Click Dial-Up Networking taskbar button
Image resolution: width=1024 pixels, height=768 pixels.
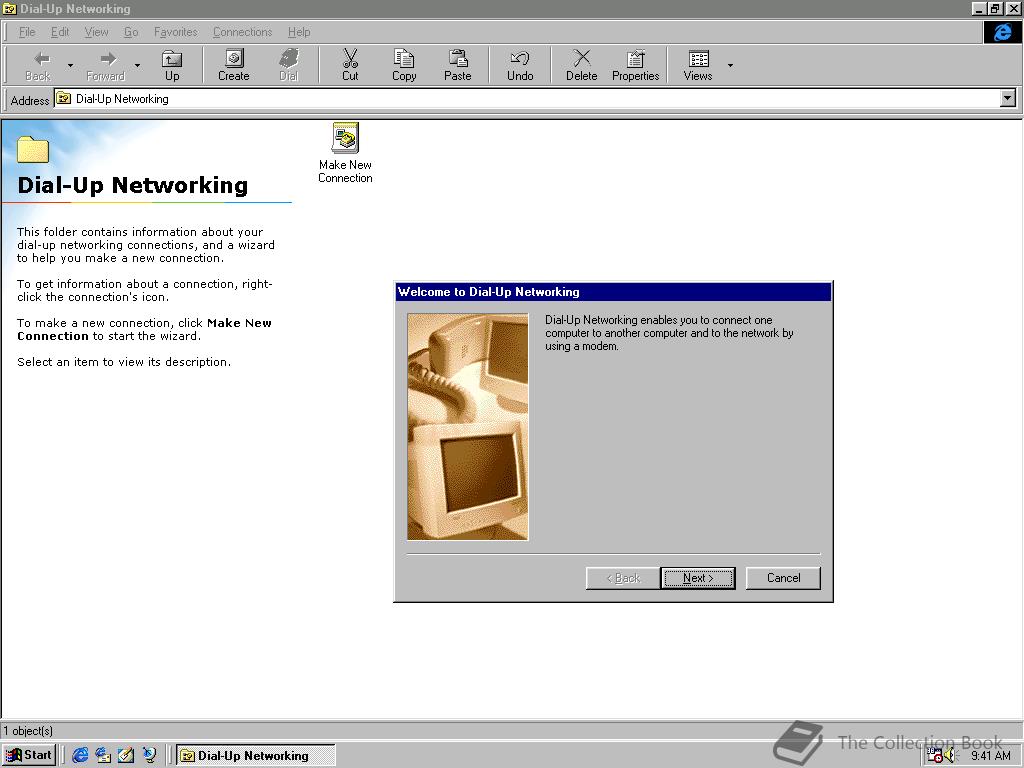tap(256, 756)
